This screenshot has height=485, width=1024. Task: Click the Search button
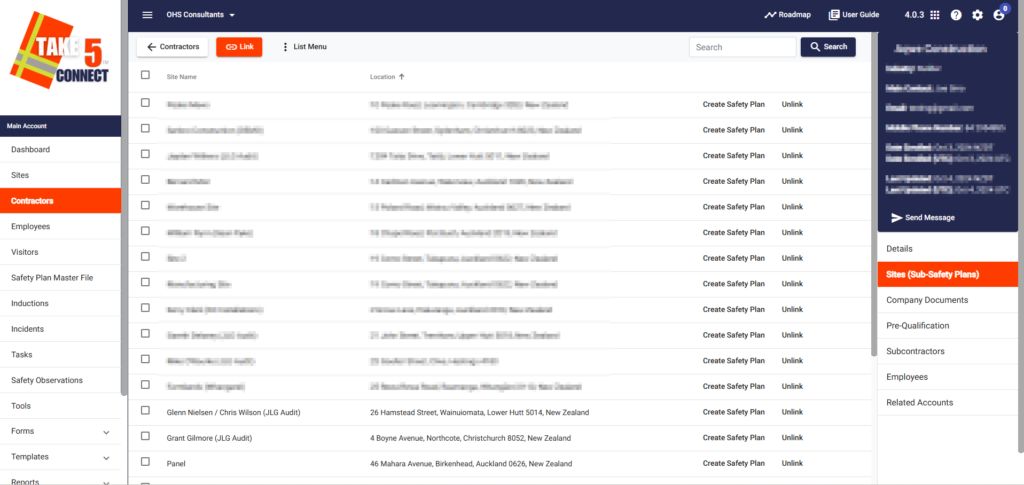[828, 47]
